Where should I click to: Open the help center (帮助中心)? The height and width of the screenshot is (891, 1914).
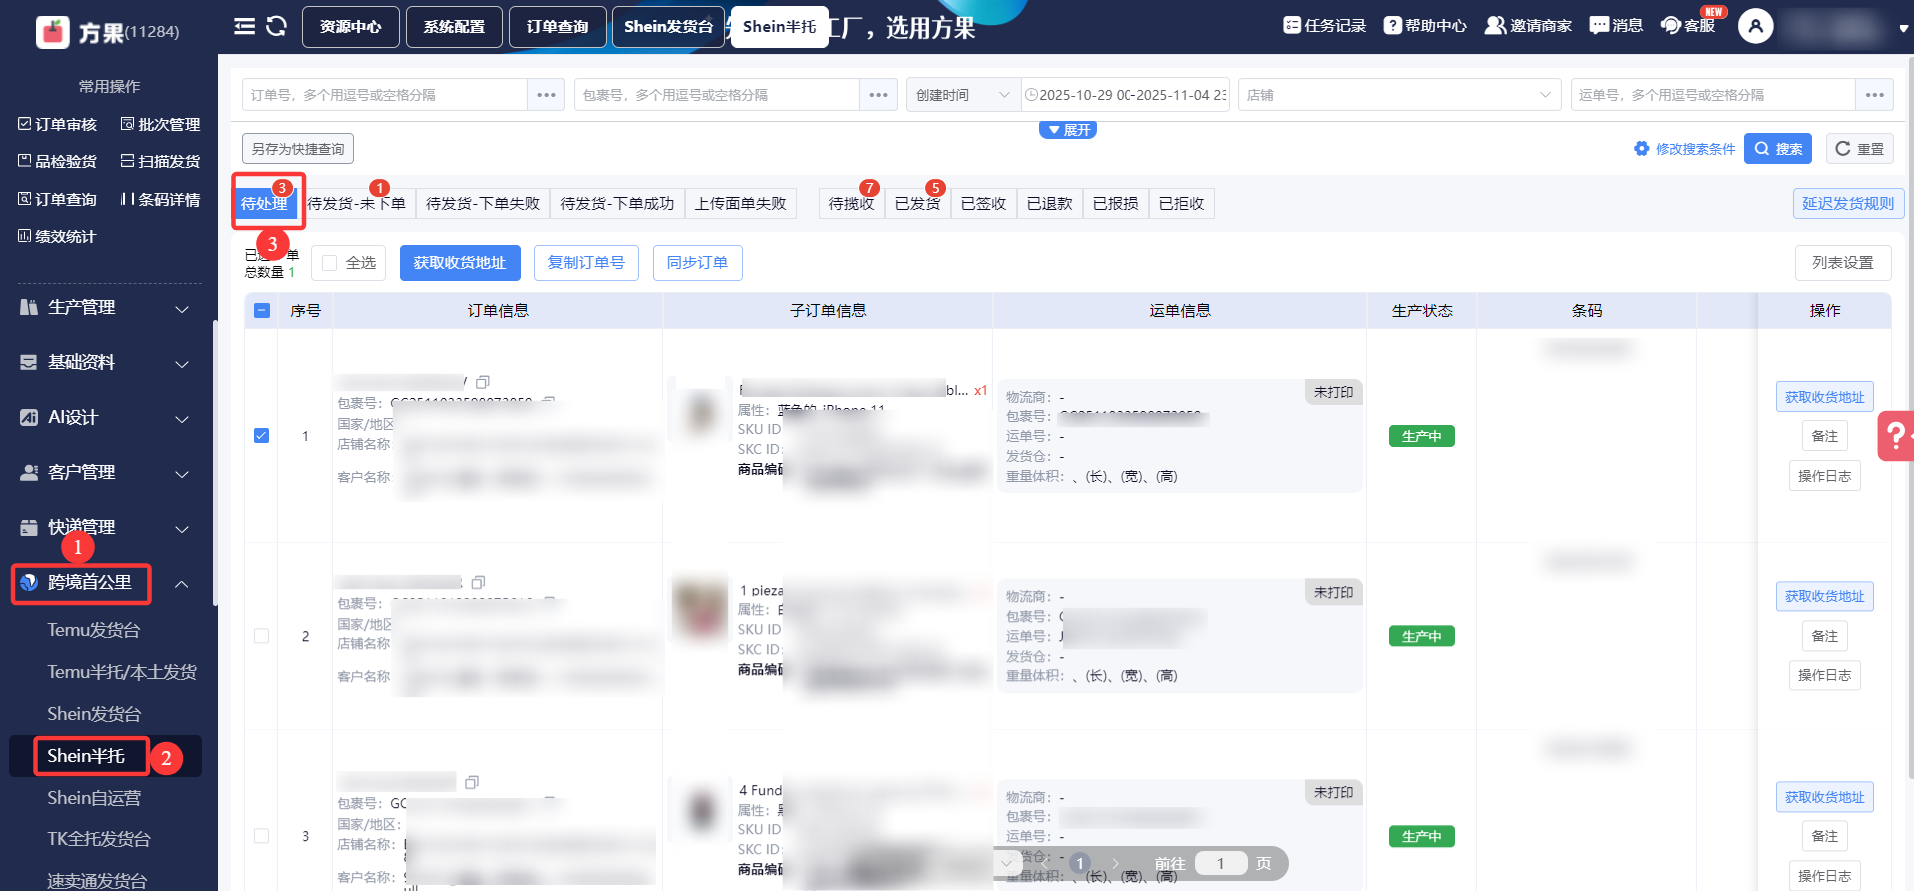[x=1425, y=25]
